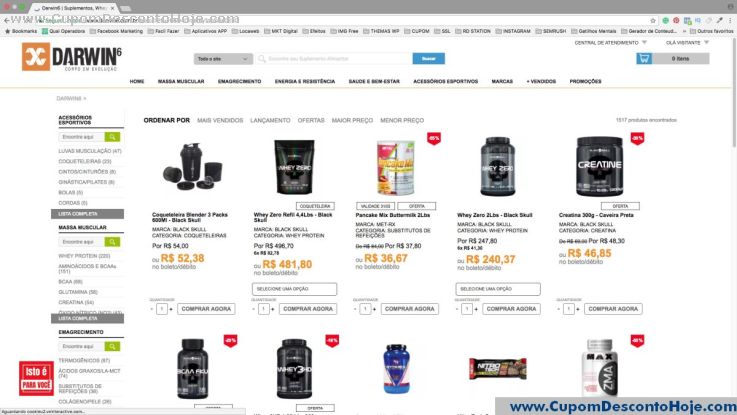Increase quantity for Coqueteleira Blender with plus
Viewport: 737px width, 415px height.
pyautogui.click(x=171, y=309)
